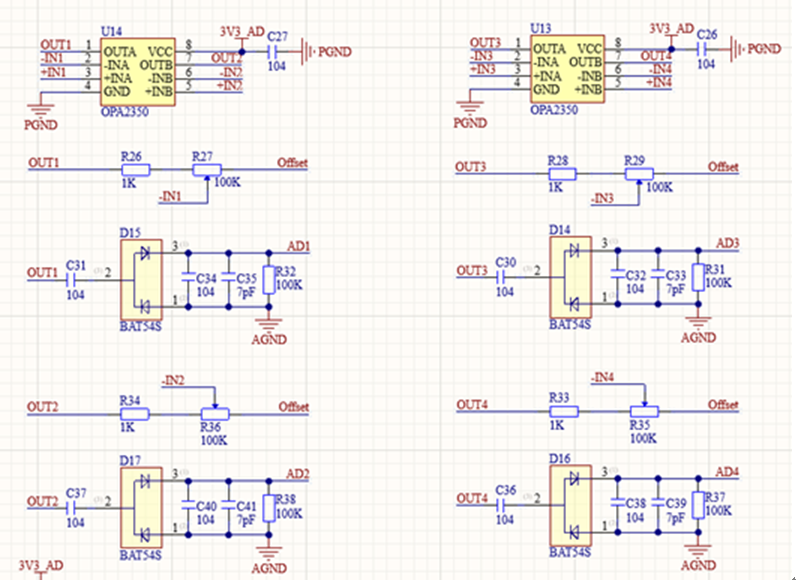Select the R26 1K resistor symbol

pos(136,169)
